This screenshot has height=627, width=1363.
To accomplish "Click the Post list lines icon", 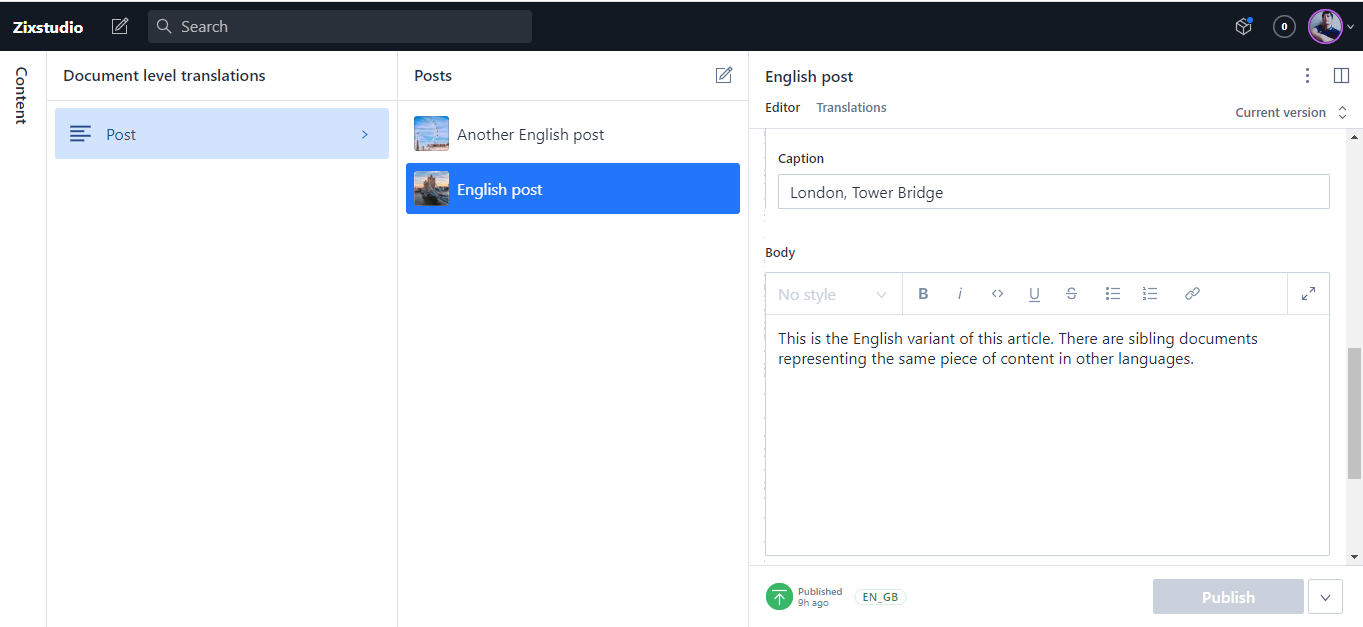I will (x=81, y=134).
